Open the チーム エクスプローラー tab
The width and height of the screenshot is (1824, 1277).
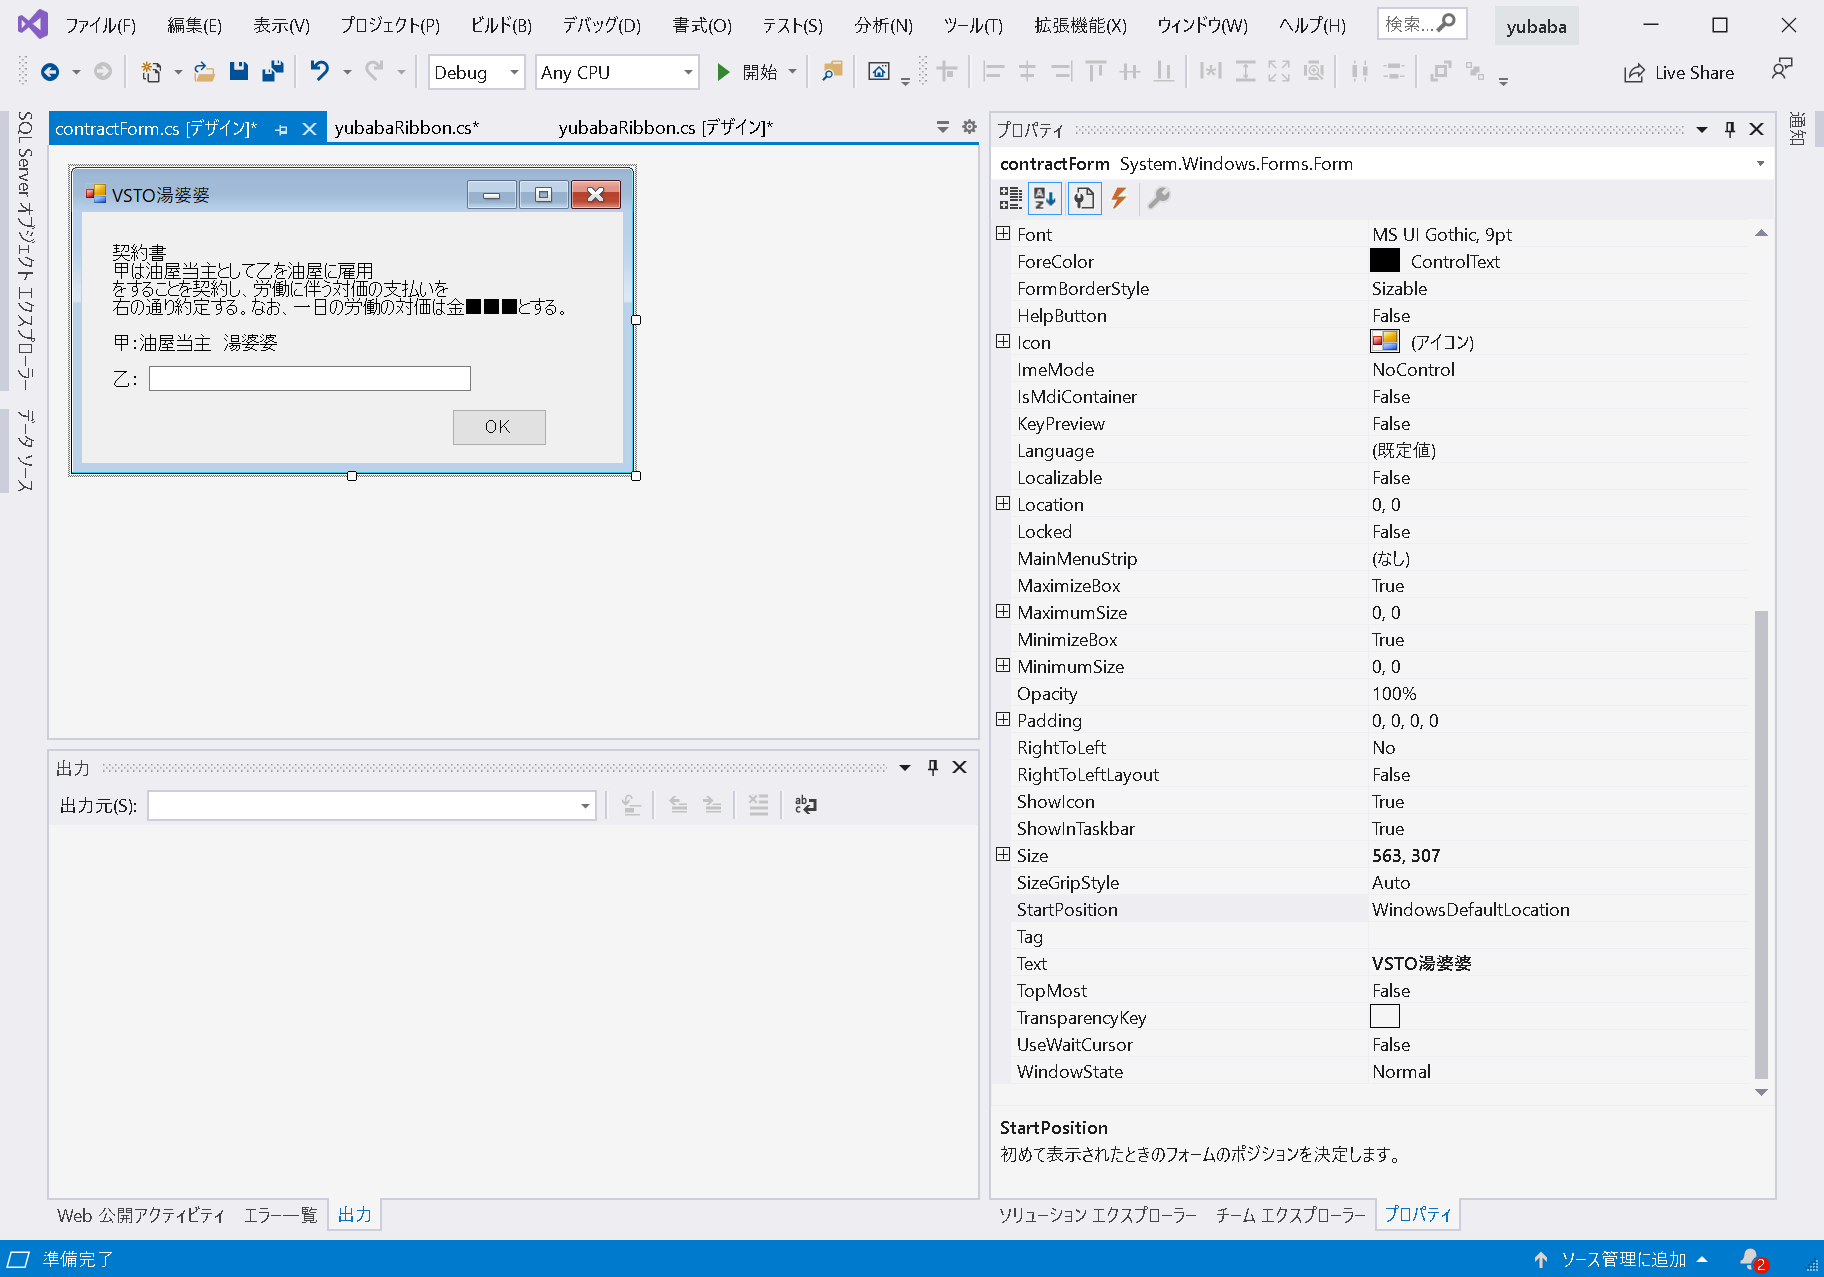coord(1291,1215)
